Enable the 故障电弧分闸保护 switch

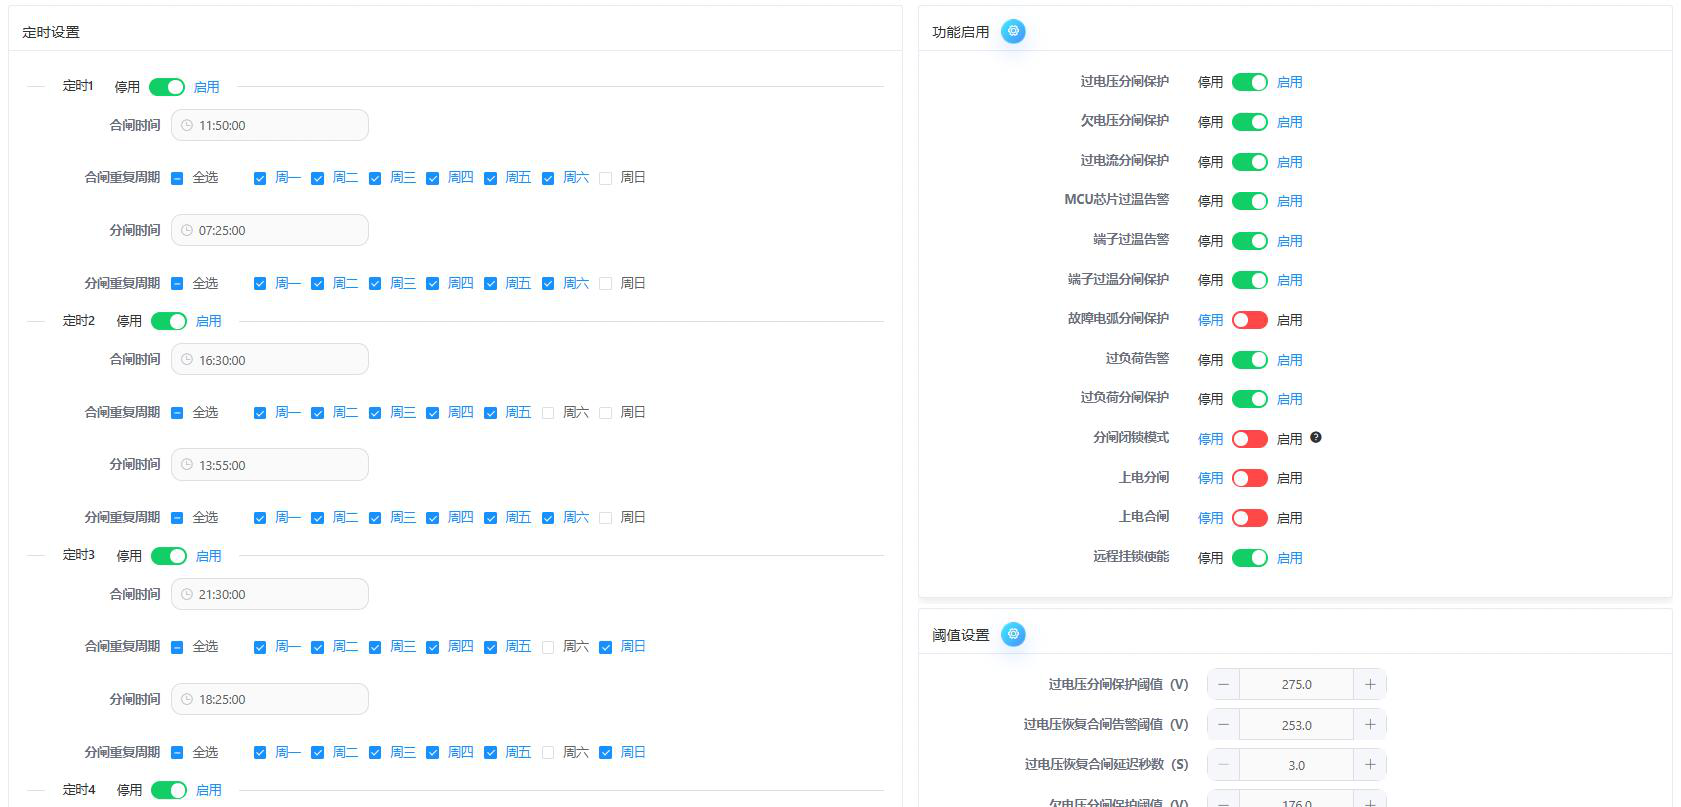[x=1250, y=320]
